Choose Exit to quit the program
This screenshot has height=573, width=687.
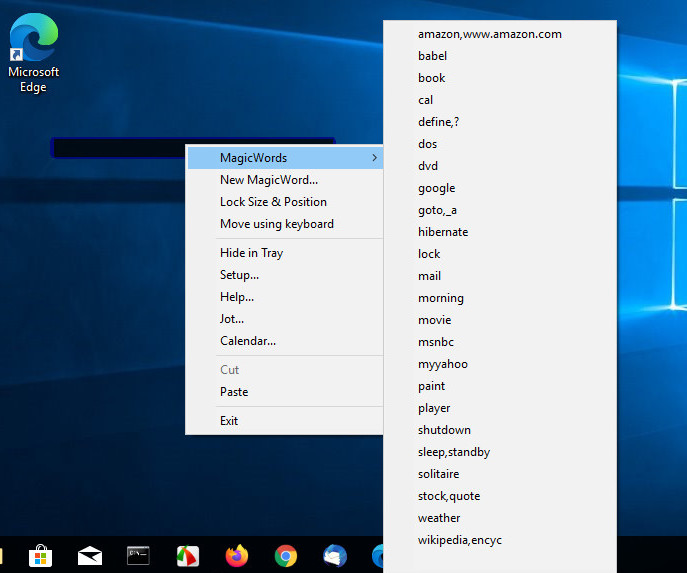[x=285, y=421]
